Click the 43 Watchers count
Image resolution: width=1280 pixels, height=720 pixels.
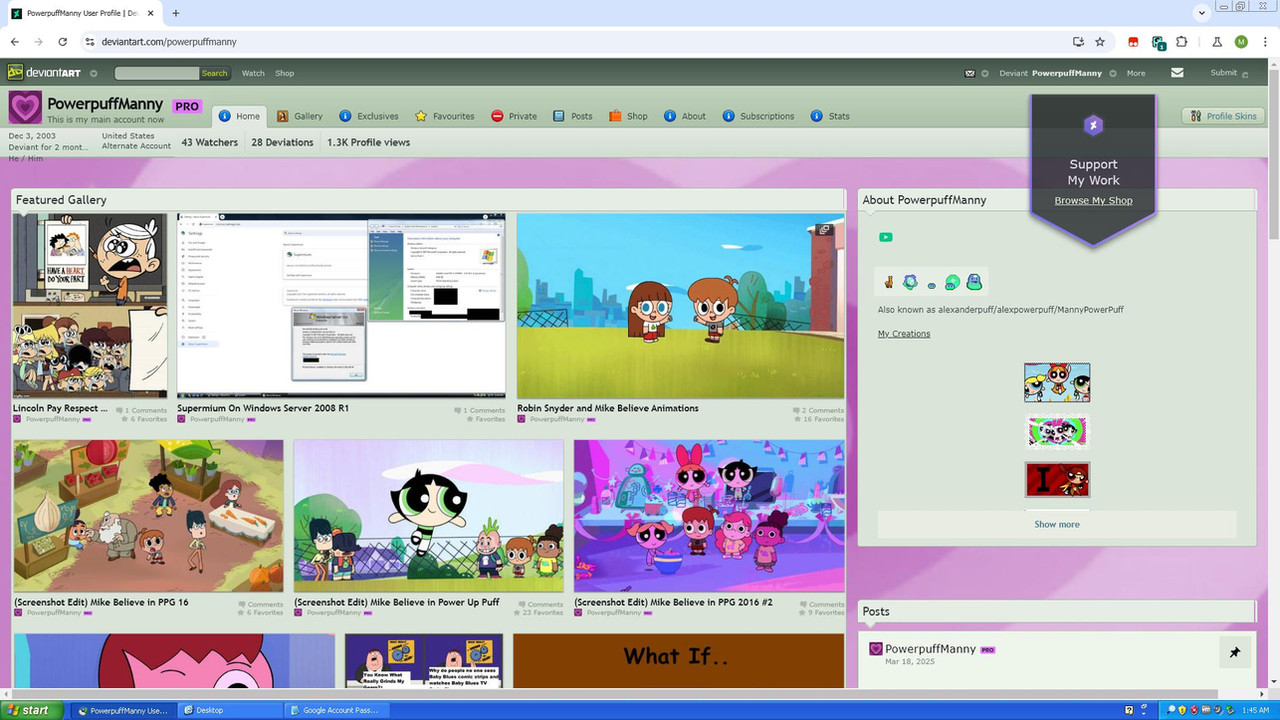[x=210, y=142]
